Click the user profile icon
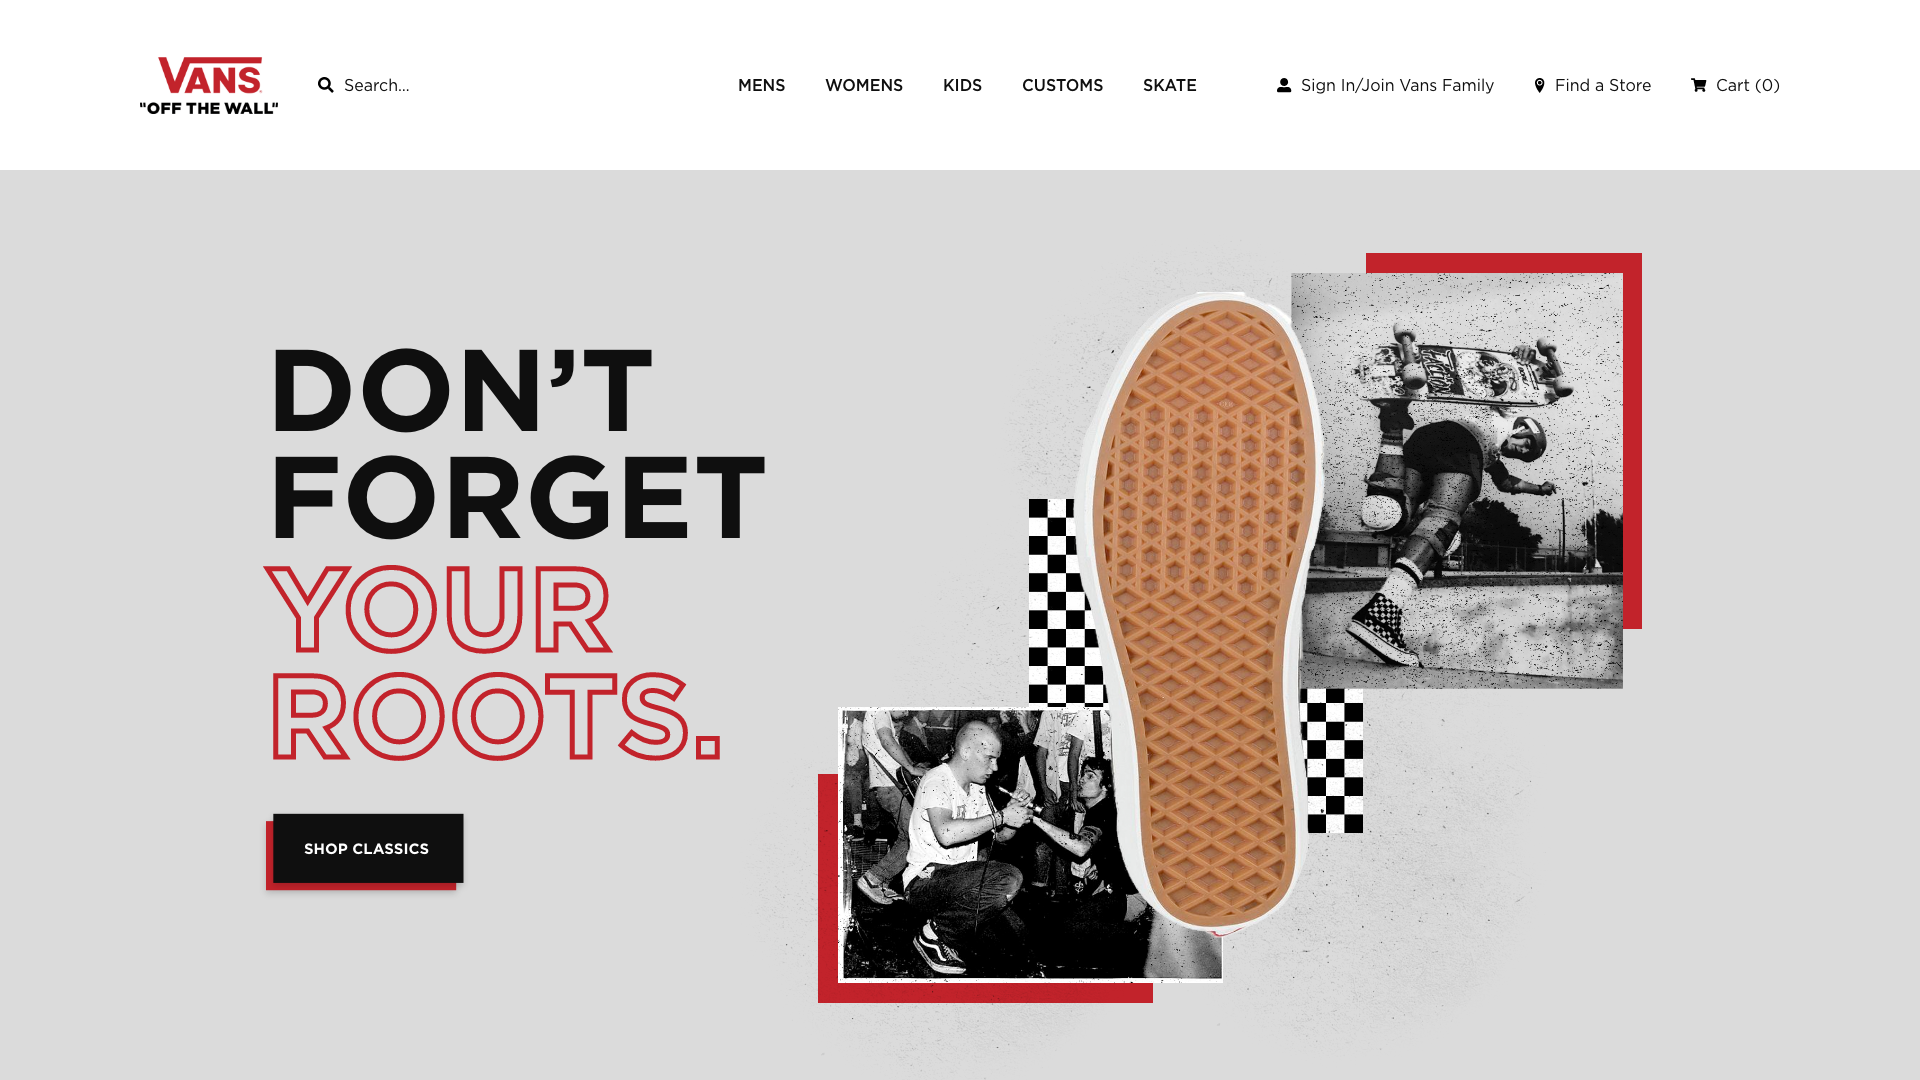 pyautogui.click(x=1284, y=85)
